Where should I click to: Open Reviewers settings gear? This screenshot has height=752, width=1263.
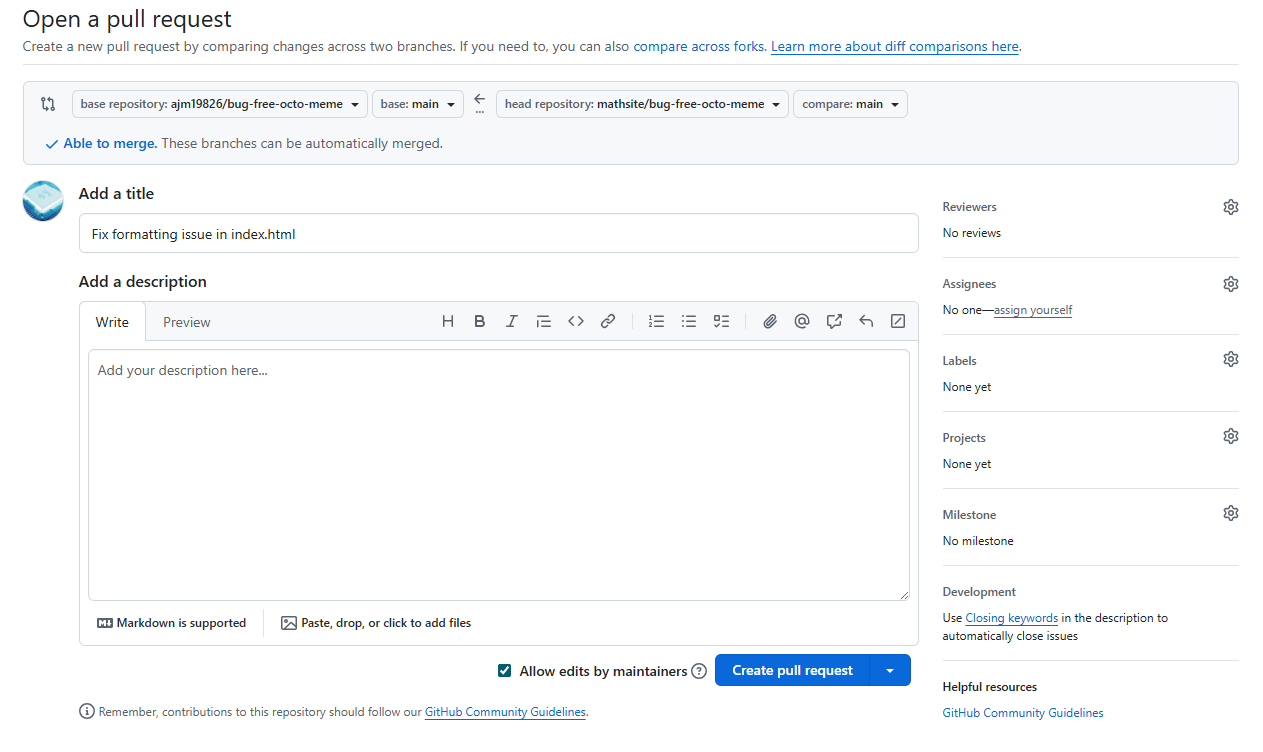(1230, 207)
